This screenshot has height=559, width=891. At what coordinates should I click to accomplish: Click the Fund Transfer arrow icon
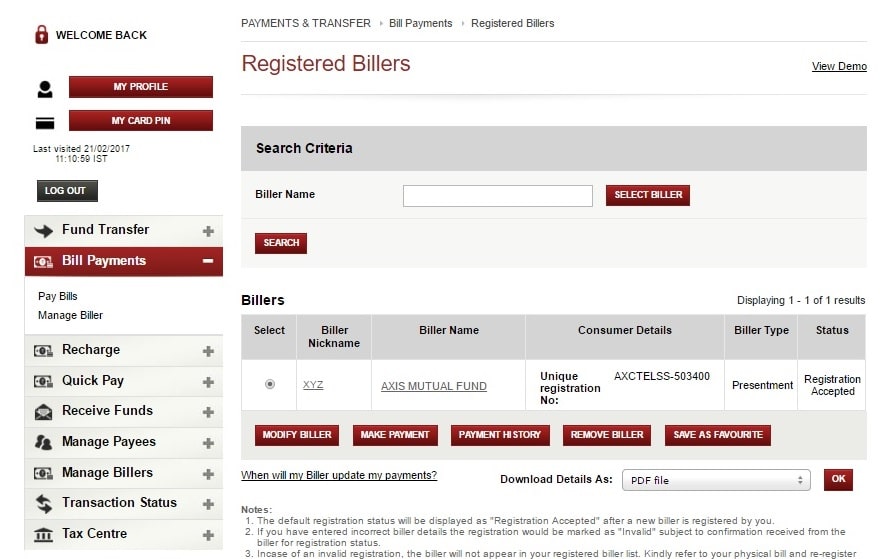click(43, 231)
